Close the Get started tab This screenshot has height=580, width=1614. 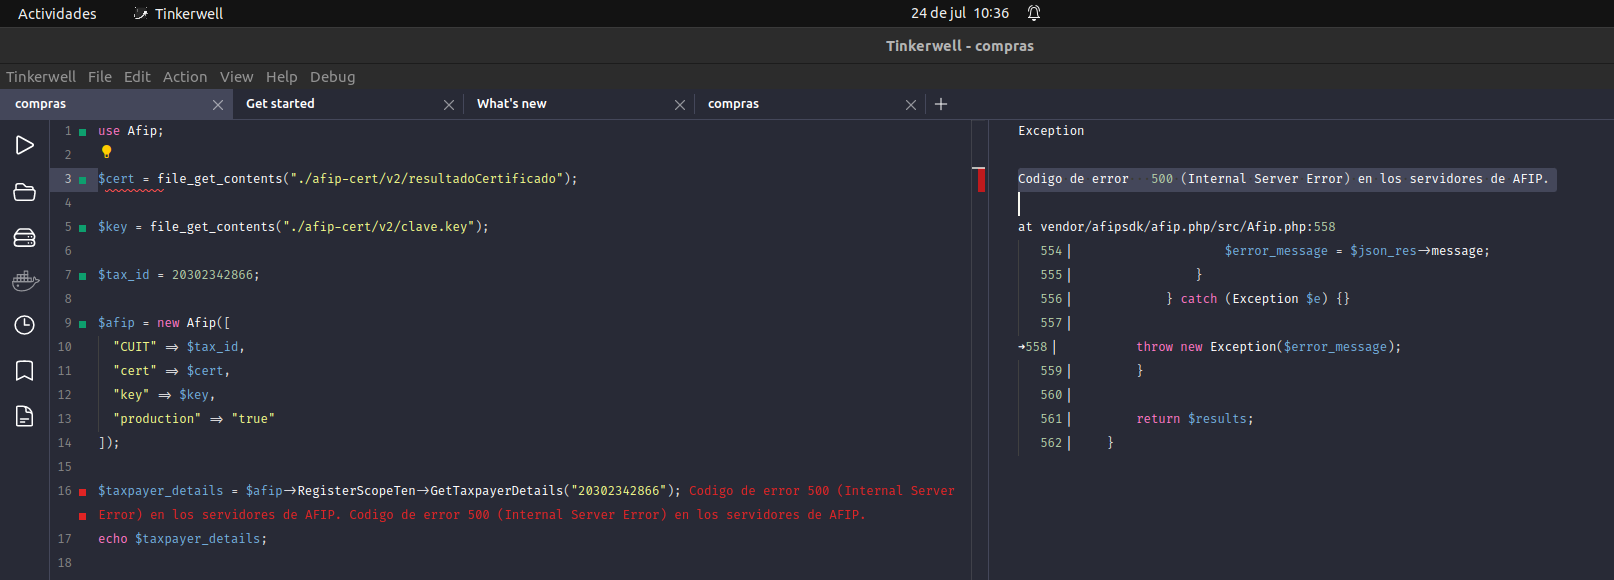click(449, 105)
